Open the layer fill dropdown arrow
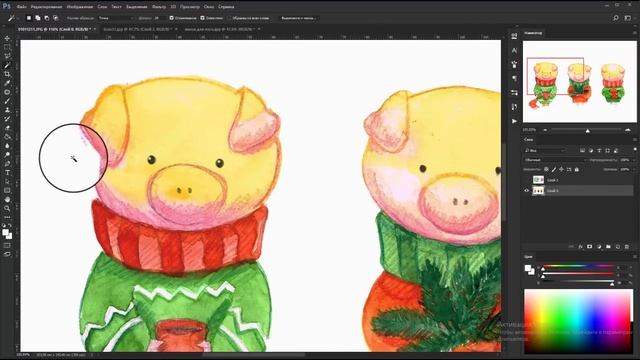This screenshot has width=640, height=360. click(633, 169)
